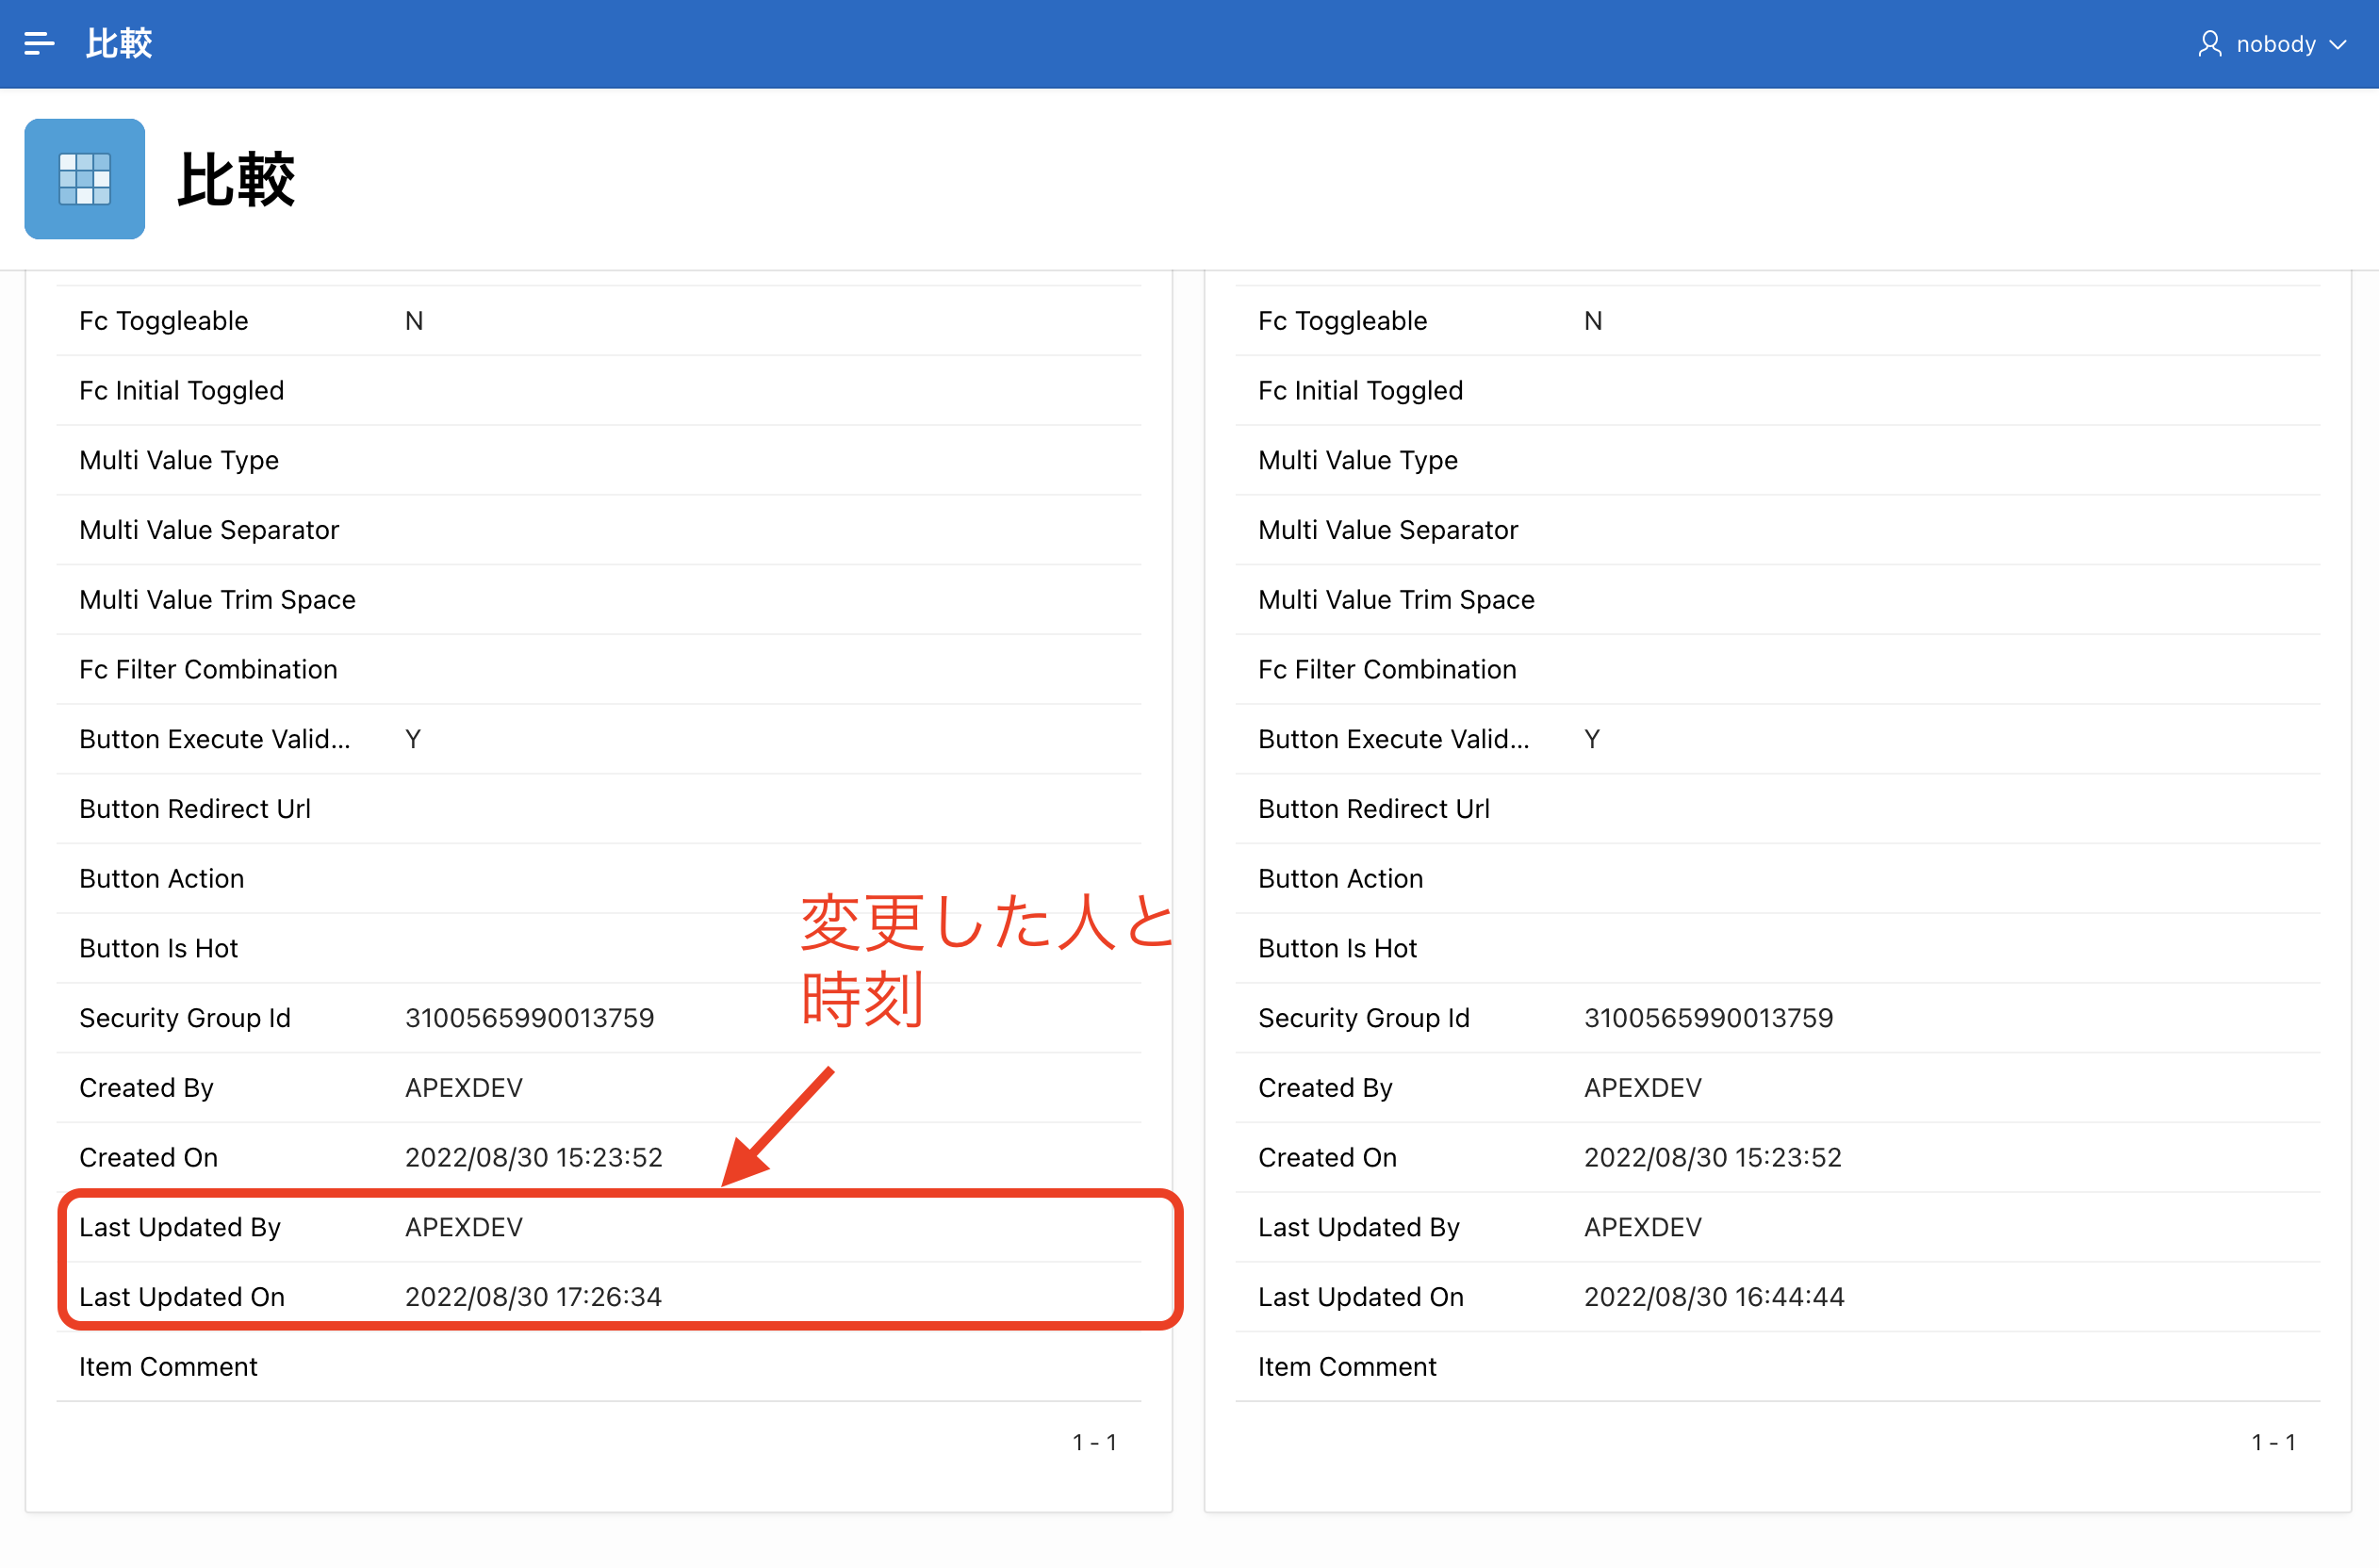Click the user profile icon
The height and width of the screenshot is (1568, 2379).
(2209, 43)
